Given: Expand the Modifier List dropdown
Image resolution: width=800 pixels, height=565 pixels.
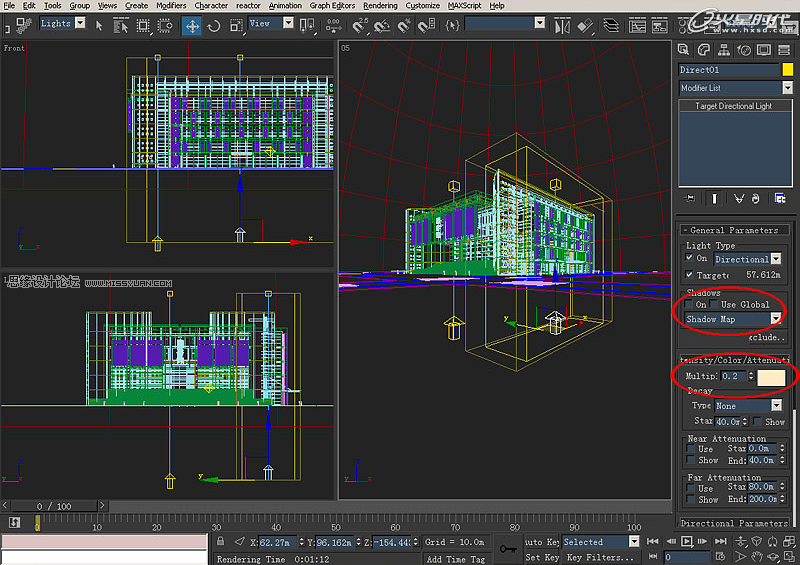Looking at the screenshot, I should [787, 88].
